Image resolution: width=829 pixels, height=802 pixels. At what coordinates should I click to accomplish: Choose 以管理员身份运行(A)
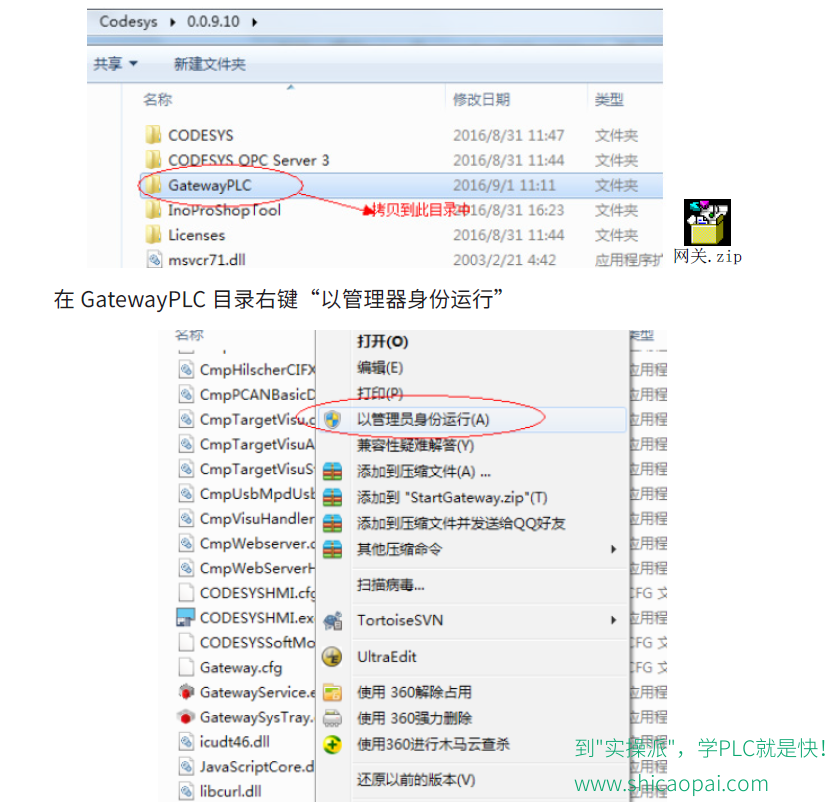[423, 420]
